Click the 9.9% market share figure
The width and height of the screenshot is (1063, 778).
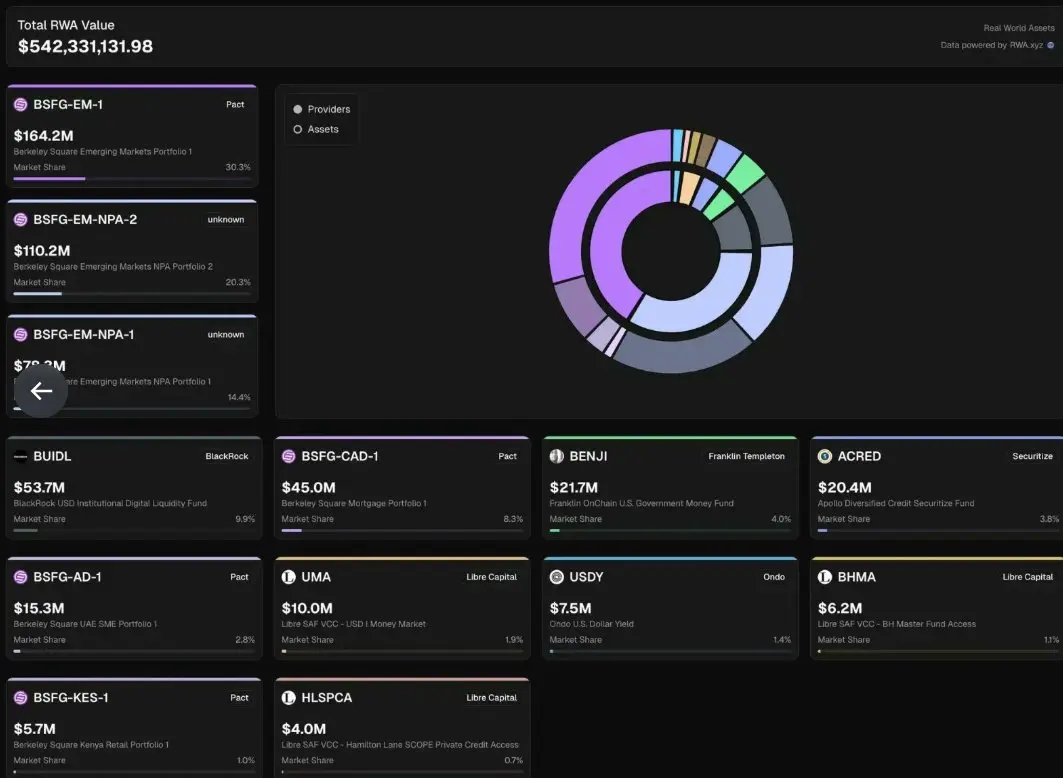tap(245, 519)
